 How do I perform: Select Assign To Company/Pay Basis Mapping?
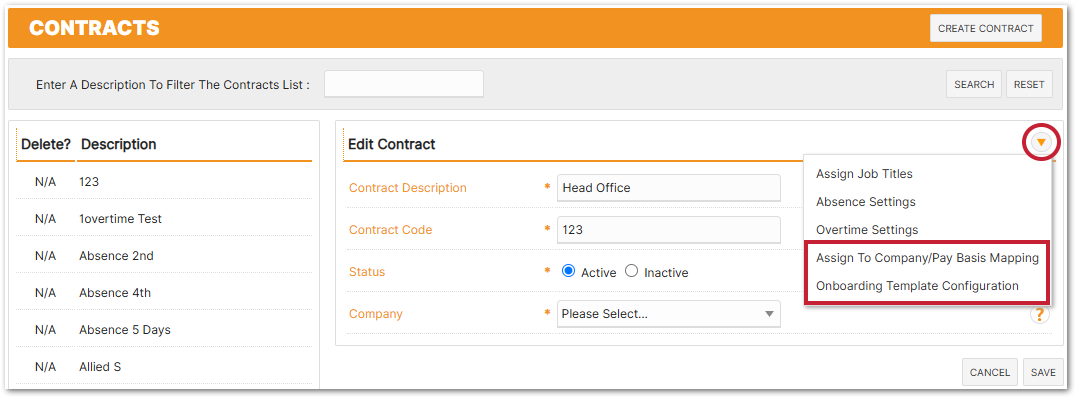[x=927, y=258]
